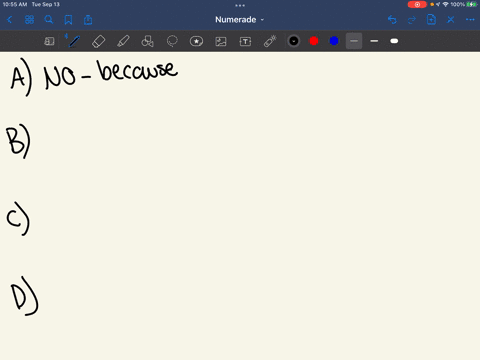
Task: Choose the red pen color
Action: 314,41
